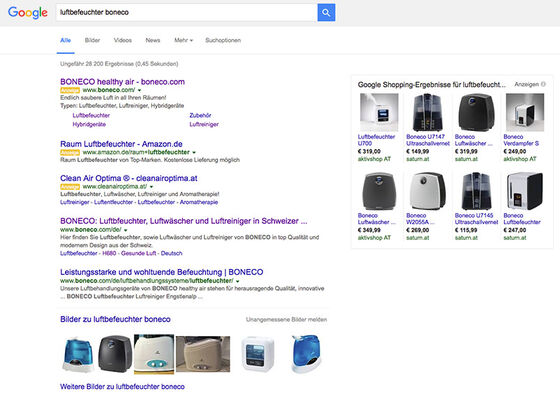Focus the search box with luftbefeuchter boneco
This screenshot has height=398, width=560.
point(186,13)
